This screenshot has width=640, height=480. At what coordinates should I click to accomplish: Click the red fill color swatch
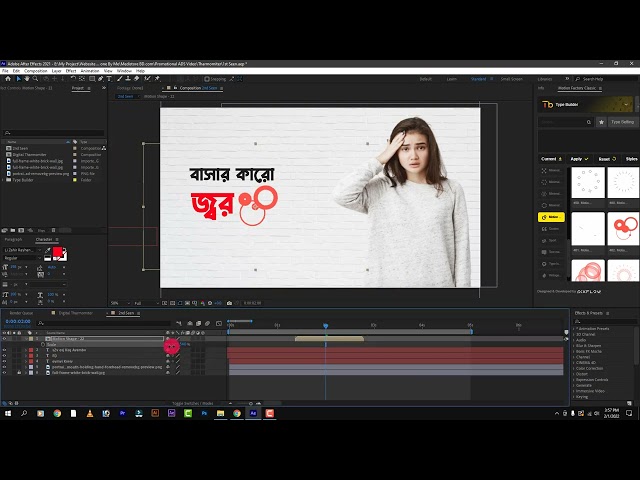pyautogui.click(x=58, y=252)
